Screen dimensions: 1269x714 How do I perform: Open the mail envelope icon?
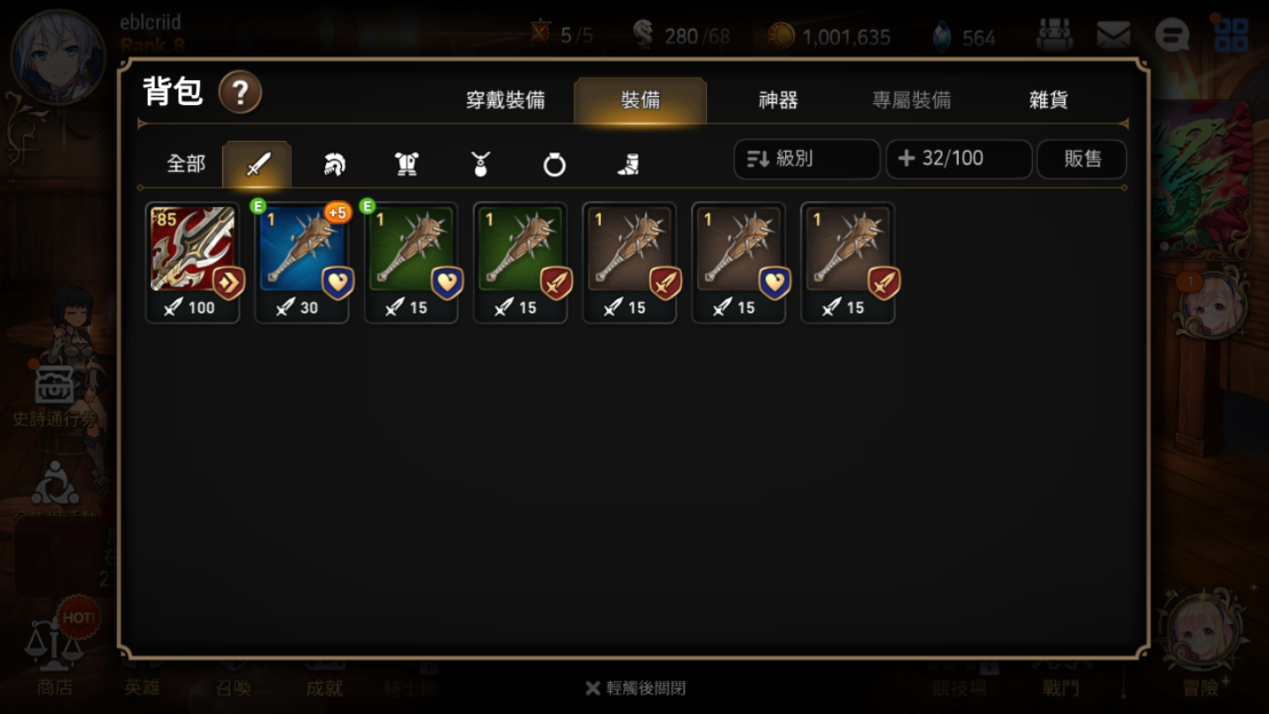pyautogui.click(x=1113, y=35)
